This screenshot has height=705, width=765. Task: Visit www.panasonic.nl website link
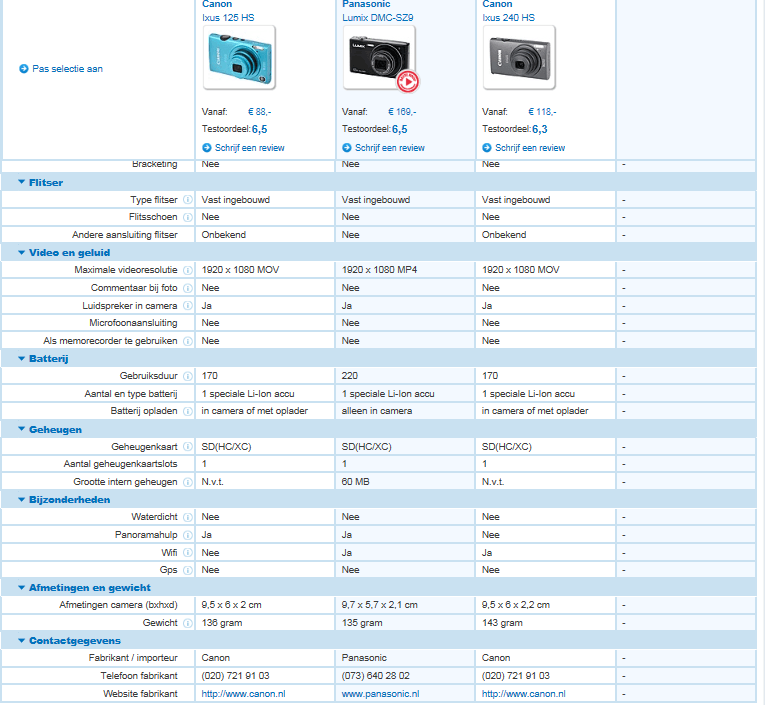coord(380,694)
